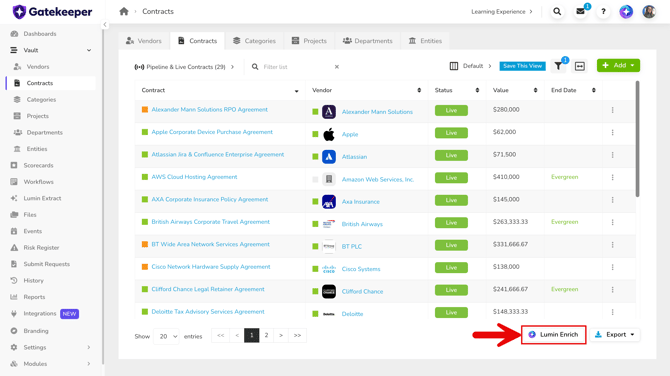Click the Apple vendor logo
Viewport: 670px width, 376px height.
coord(329,134)
